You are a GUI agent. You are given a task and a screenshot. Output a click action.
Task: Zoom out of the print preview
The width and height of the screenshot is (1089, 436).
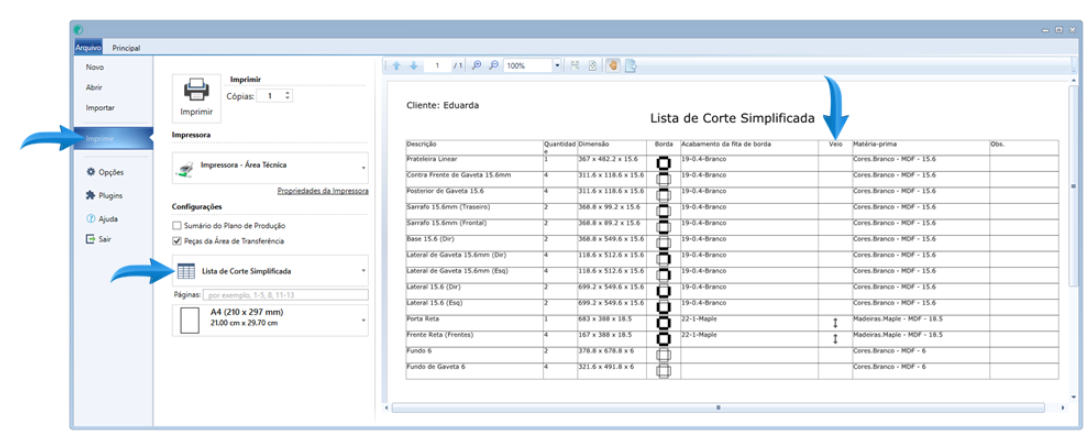(494, 65)
